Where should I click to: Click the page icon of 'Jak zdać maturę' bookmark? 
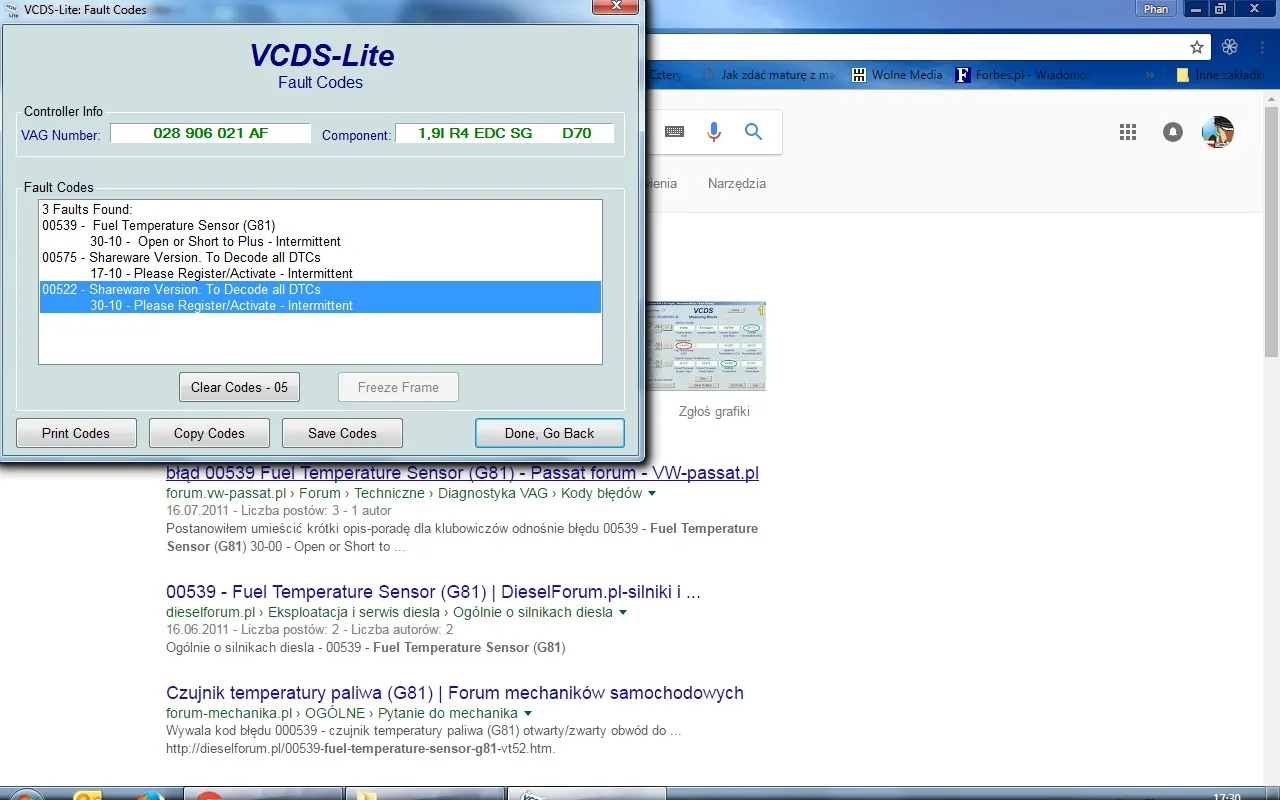coord(709,75)
